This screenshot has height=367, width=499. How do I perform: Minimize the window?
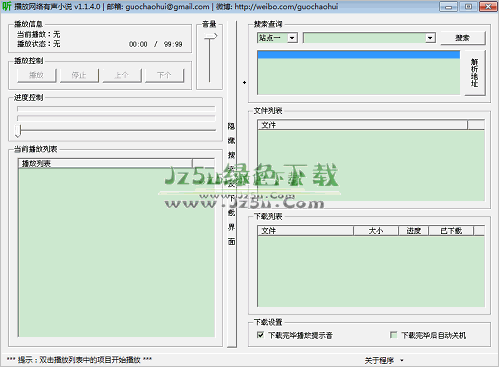[x=448, y=6]
